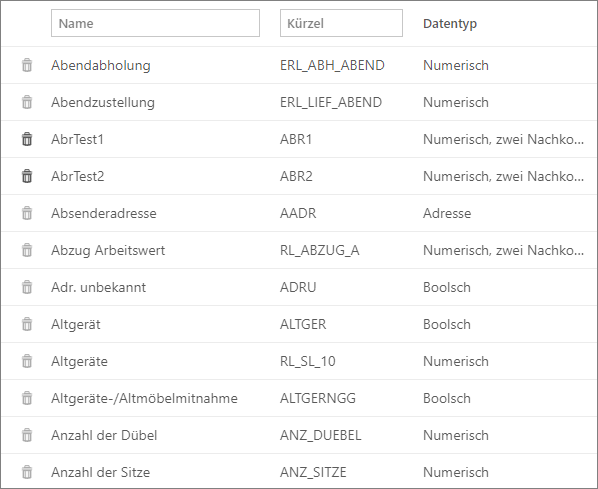This screenshot has height=489, width=598.
Task: Click trash icon beside Abendabholung
Action: (27, 65)
